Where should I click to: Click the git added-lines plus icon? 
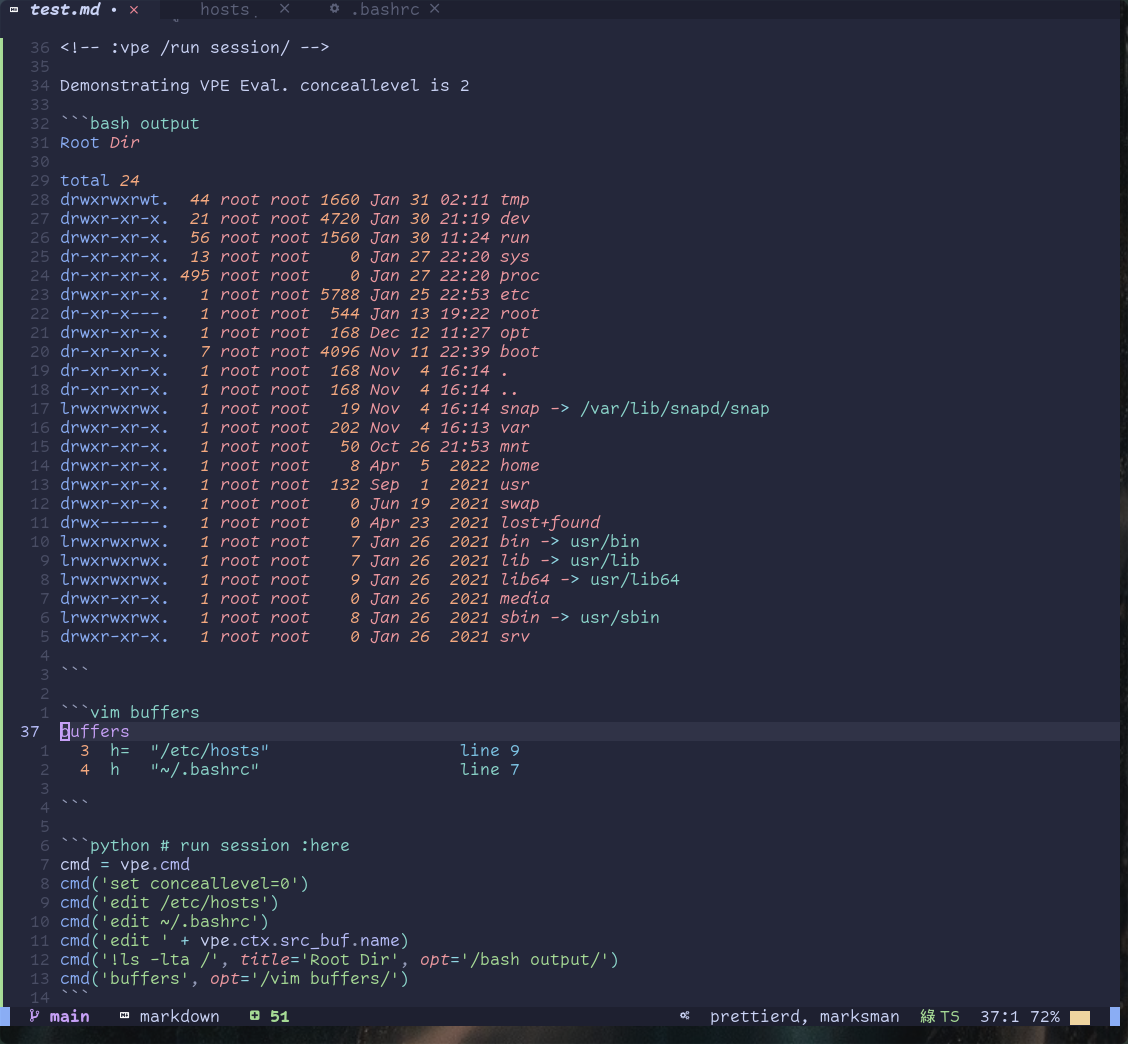click(x=255, y=1016)
